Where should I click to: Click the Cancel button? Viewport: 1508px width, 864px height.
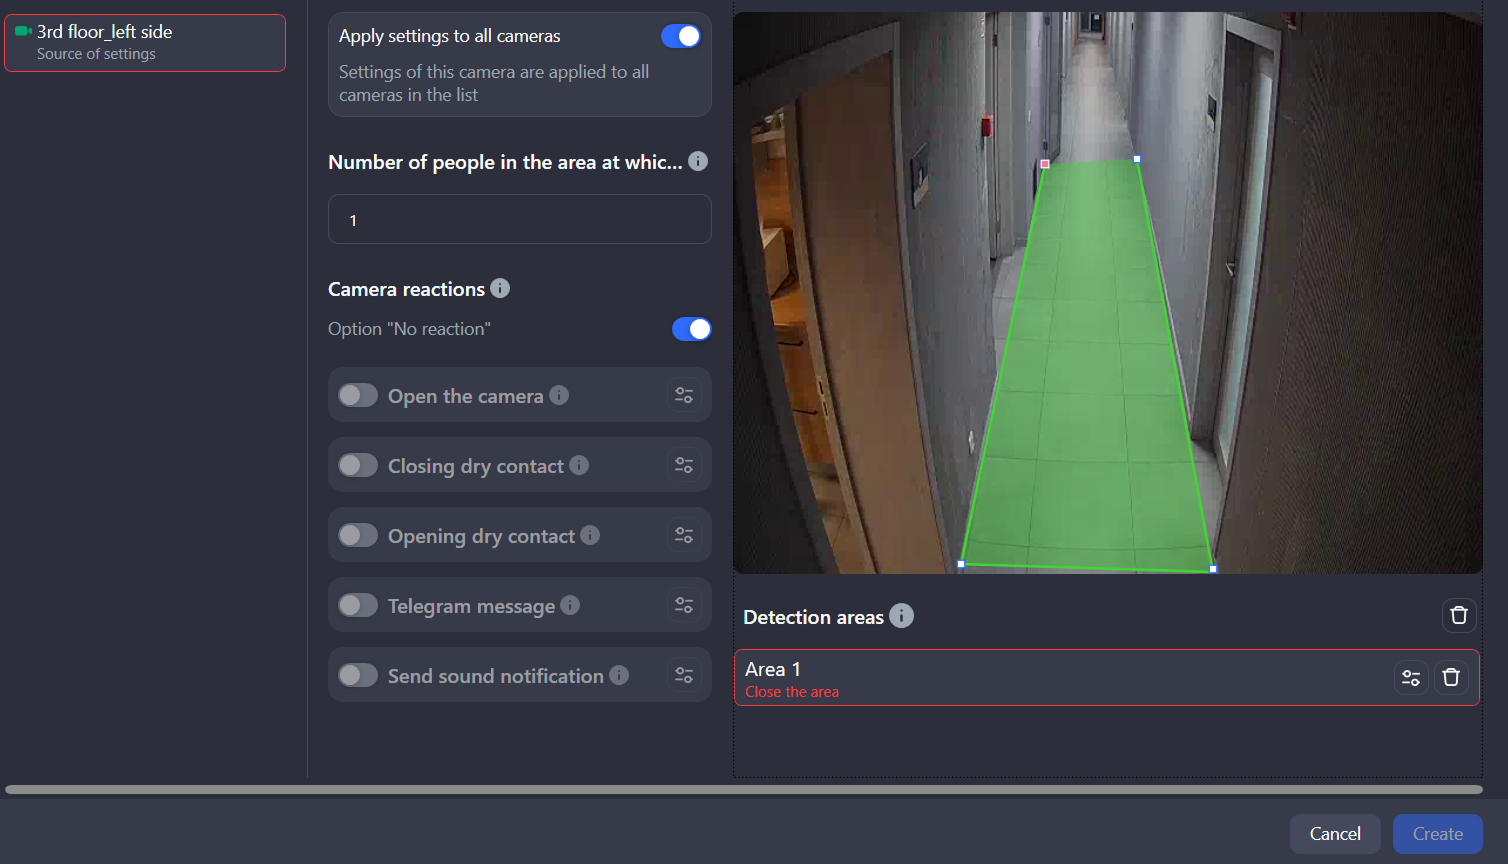click(x=1335, y=834)
